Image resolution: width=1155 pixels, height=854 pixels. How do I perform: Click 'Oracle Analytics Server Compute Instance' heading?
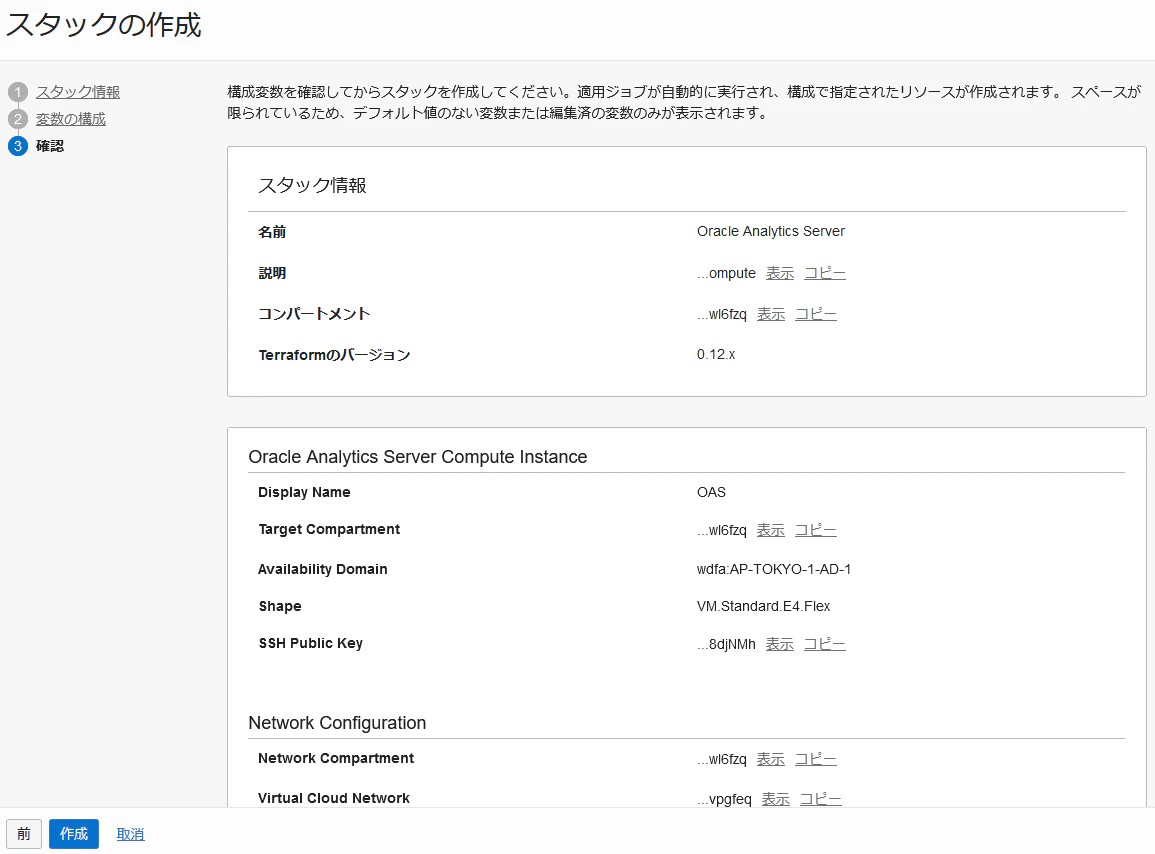pos(418,457)
